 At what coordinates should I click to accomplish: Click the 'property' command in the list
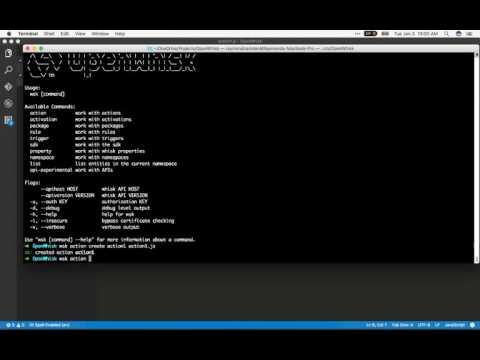click(x=41, y=151)
